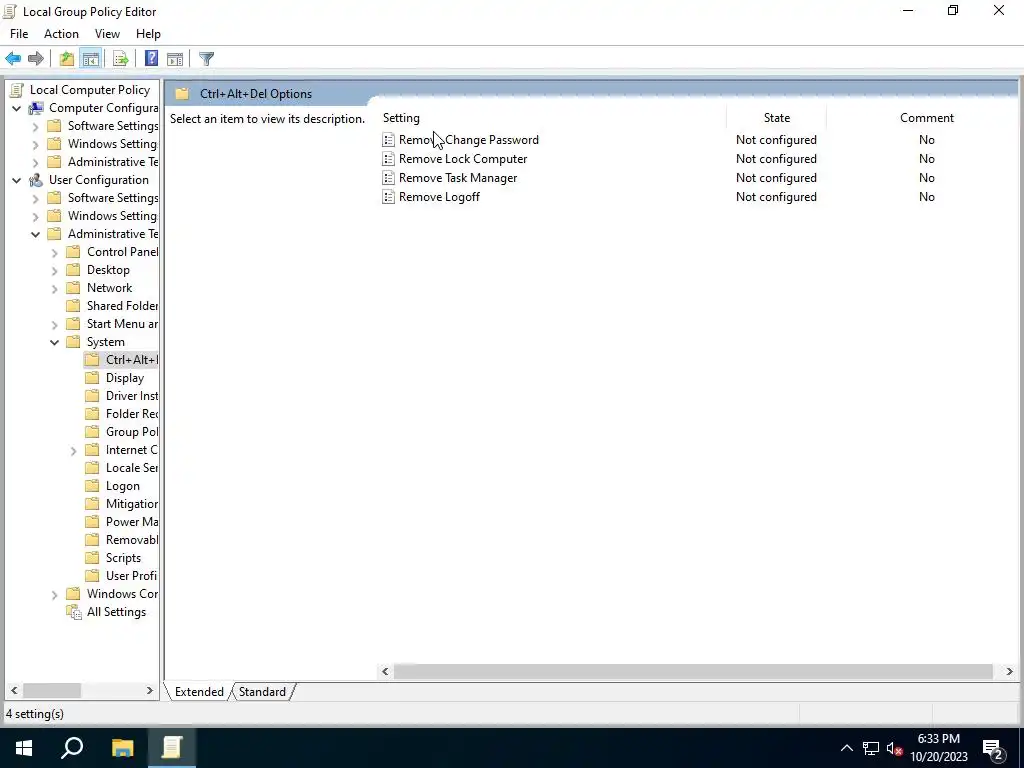
Task: Open the View menu
Action: [107, 34]
